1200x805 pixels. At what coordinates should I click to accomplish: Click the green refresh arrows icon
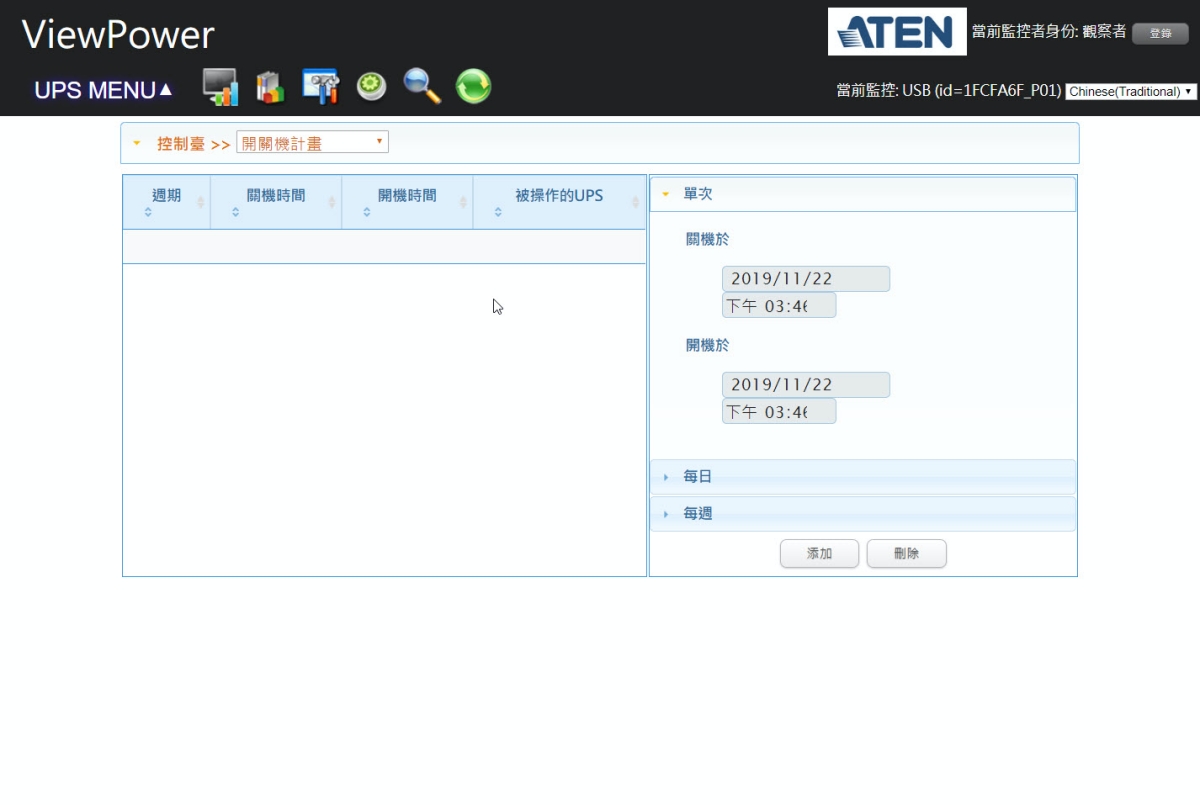click(x=474, y=87)
